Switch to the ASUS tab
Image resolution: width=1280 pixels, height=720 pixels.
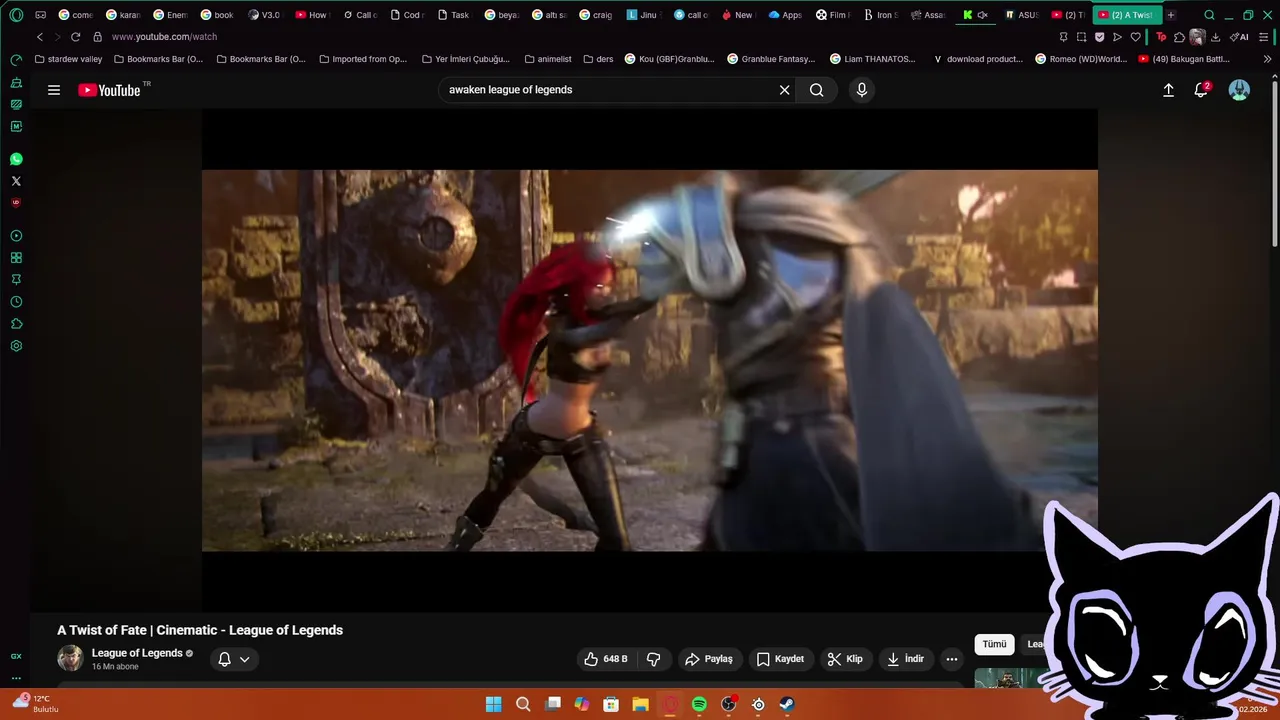click(x=1021, y=15)
